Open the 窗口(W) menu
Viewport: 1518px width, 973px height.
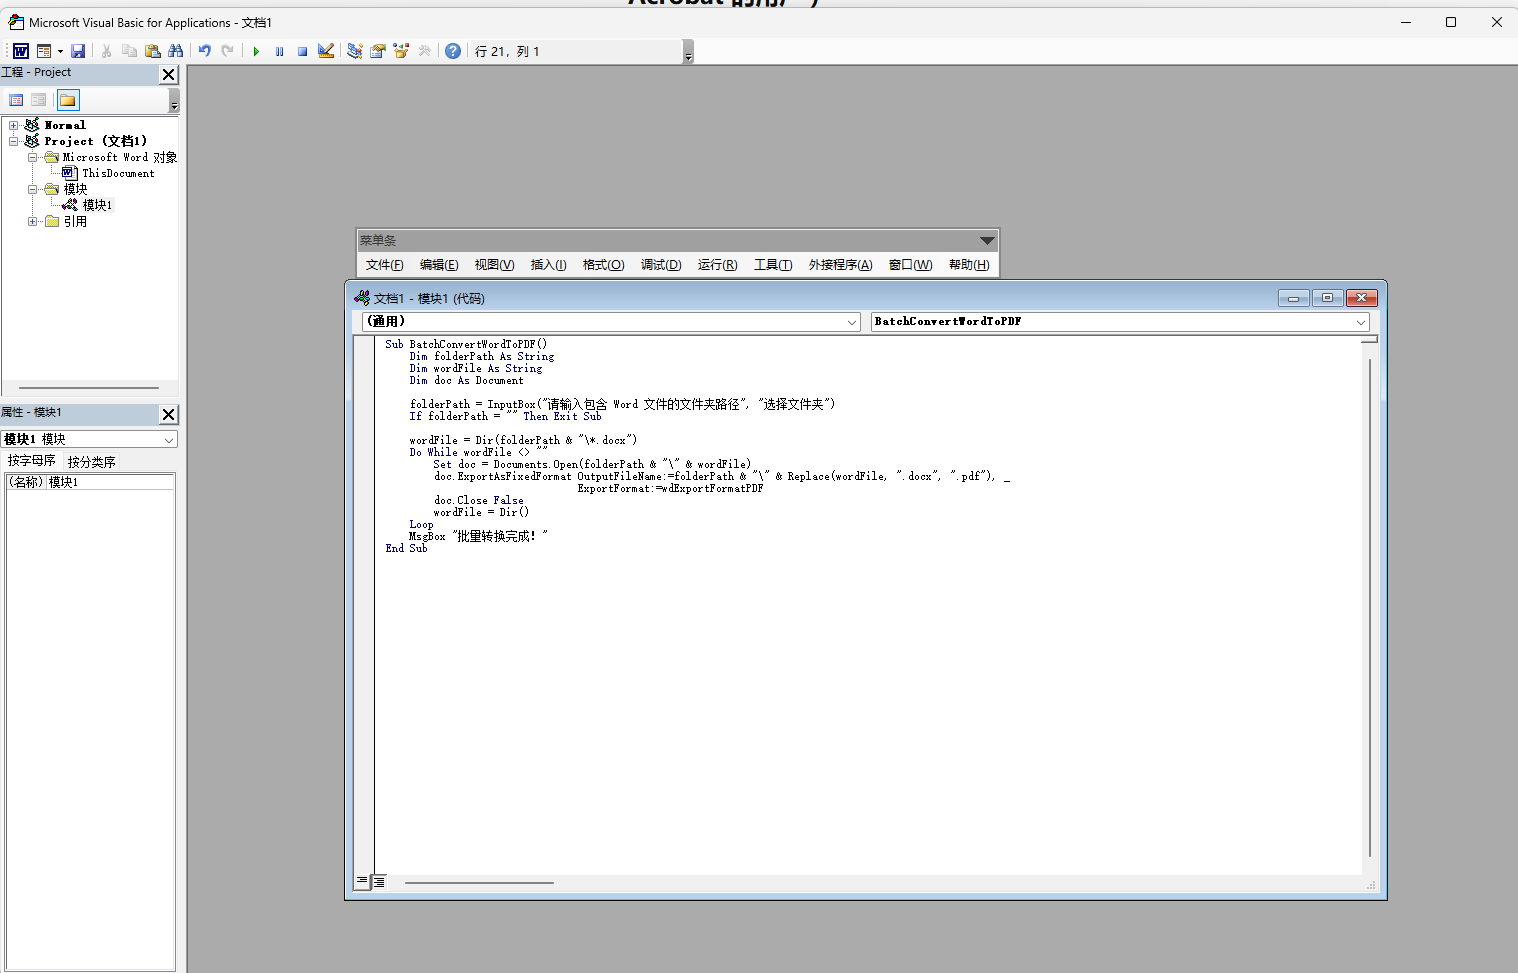[x=910, y=265]
